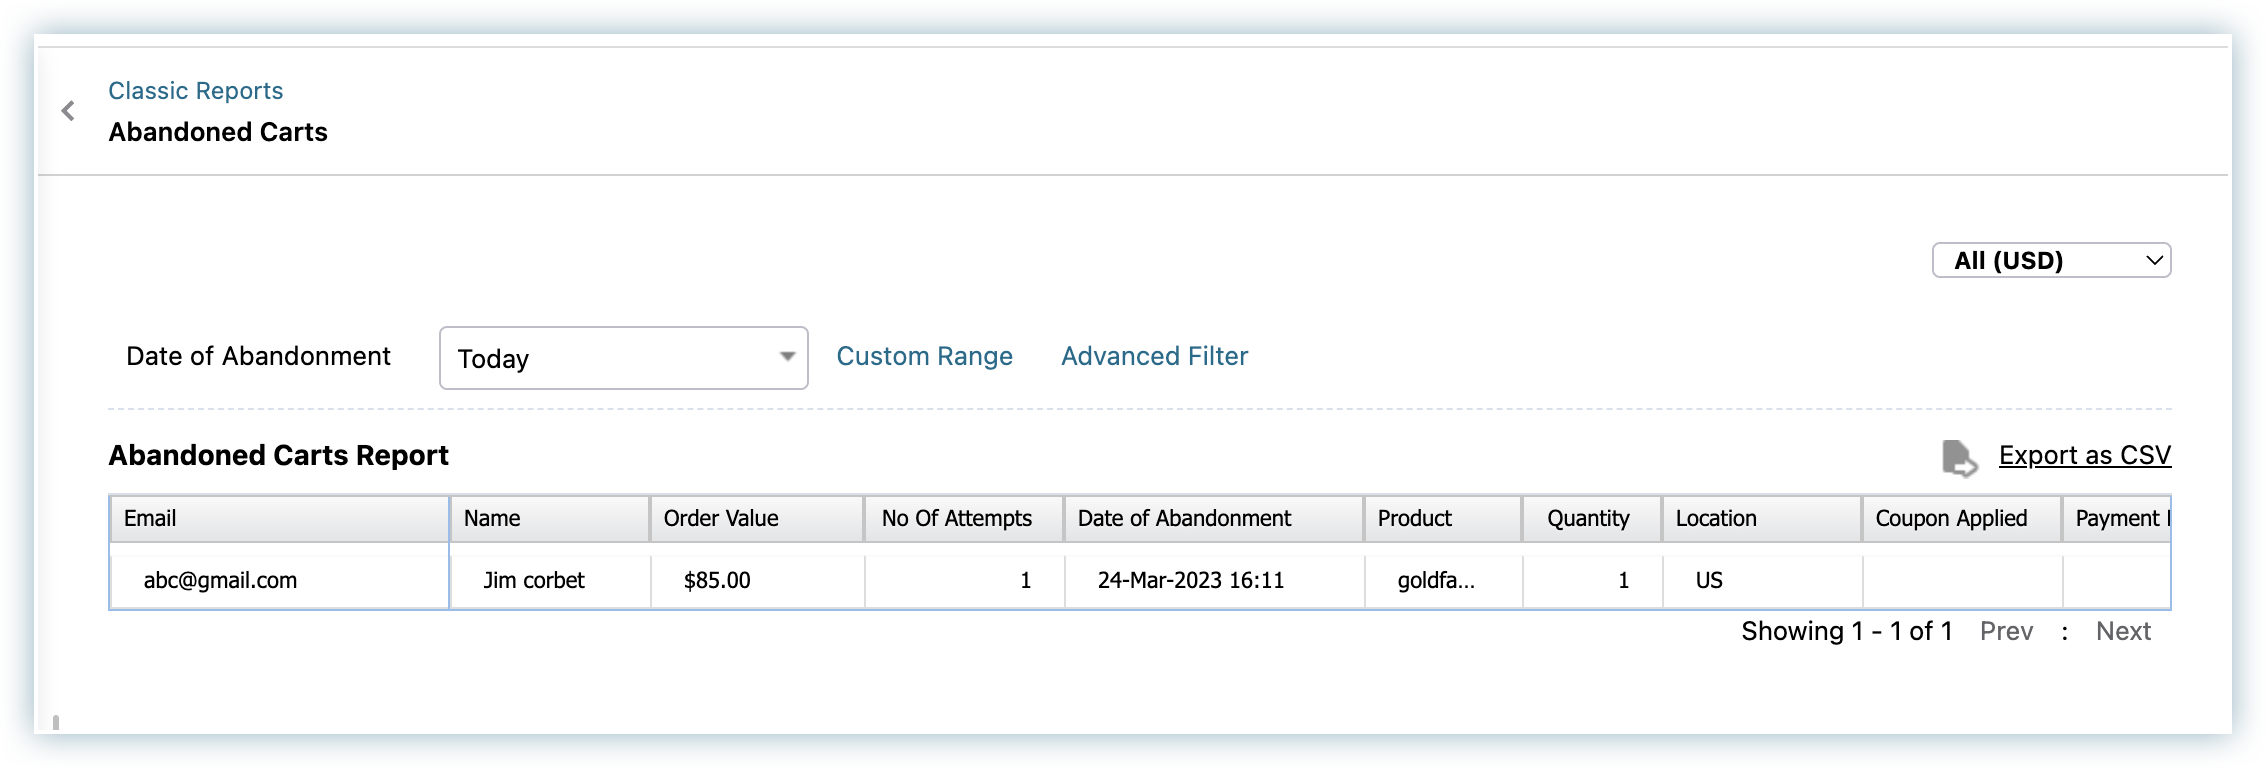Image resolution: width=2266 pixels, height=768 pixels.
Task: Go to the Prev results page
Action: [2006, 632]
